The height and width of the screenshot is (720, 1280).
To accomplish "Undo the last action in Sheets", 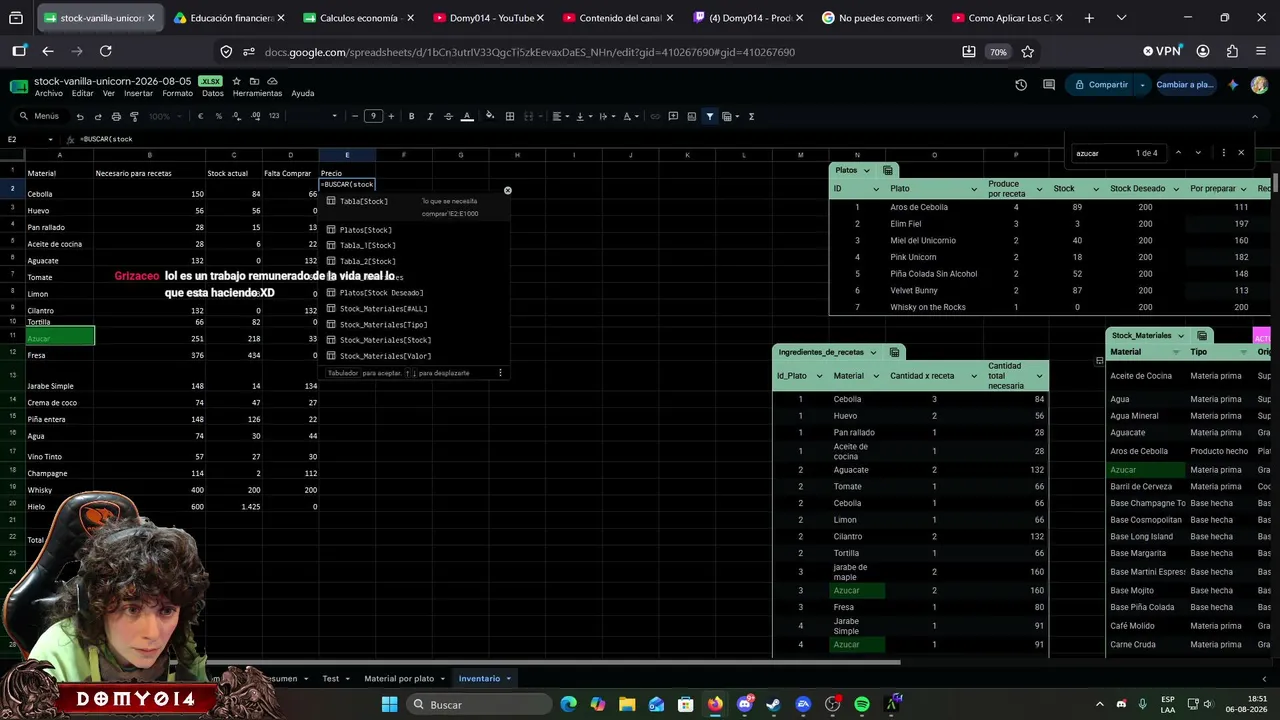I will pos(80,116).
